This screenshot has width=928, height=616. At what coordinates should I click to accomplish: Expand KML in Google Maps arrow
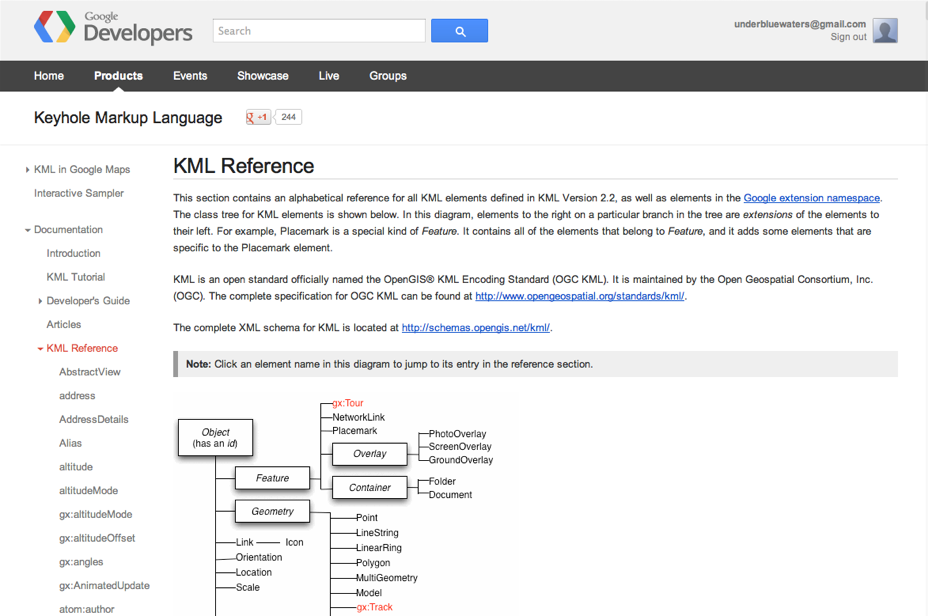(27, 170)
